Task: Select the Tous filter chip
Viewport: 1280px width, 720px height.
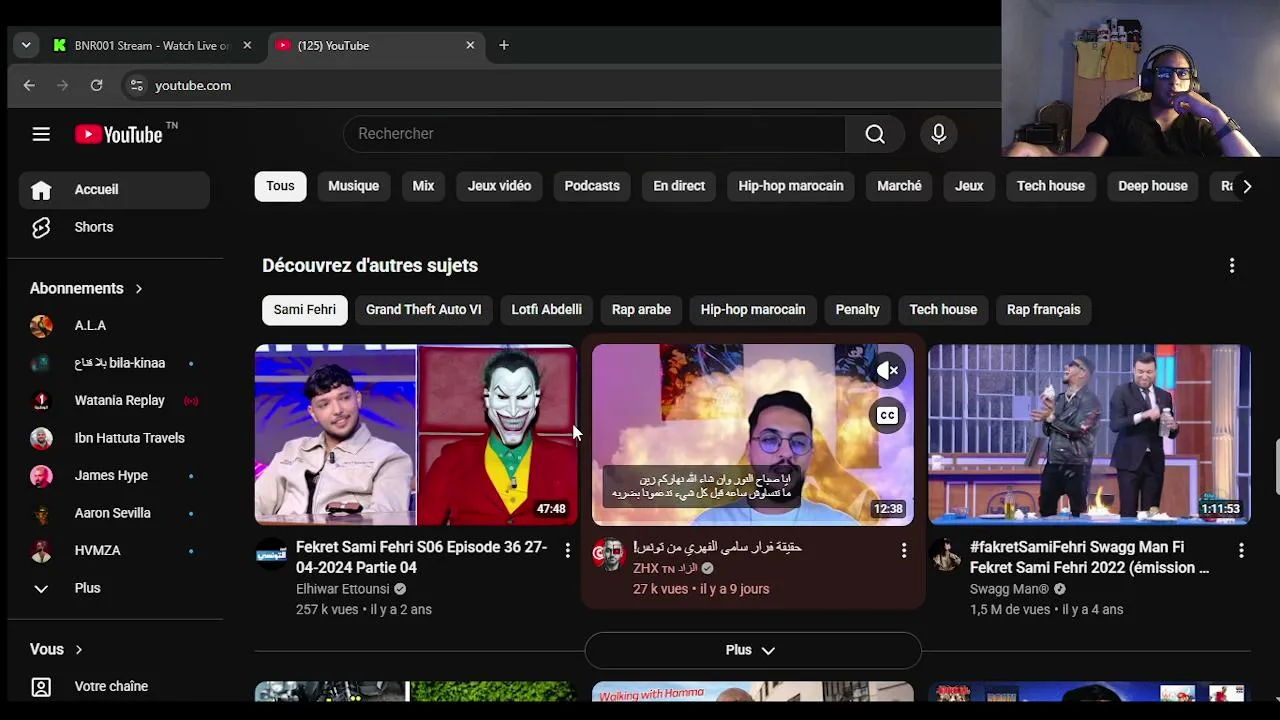Action: click(280, 186)
